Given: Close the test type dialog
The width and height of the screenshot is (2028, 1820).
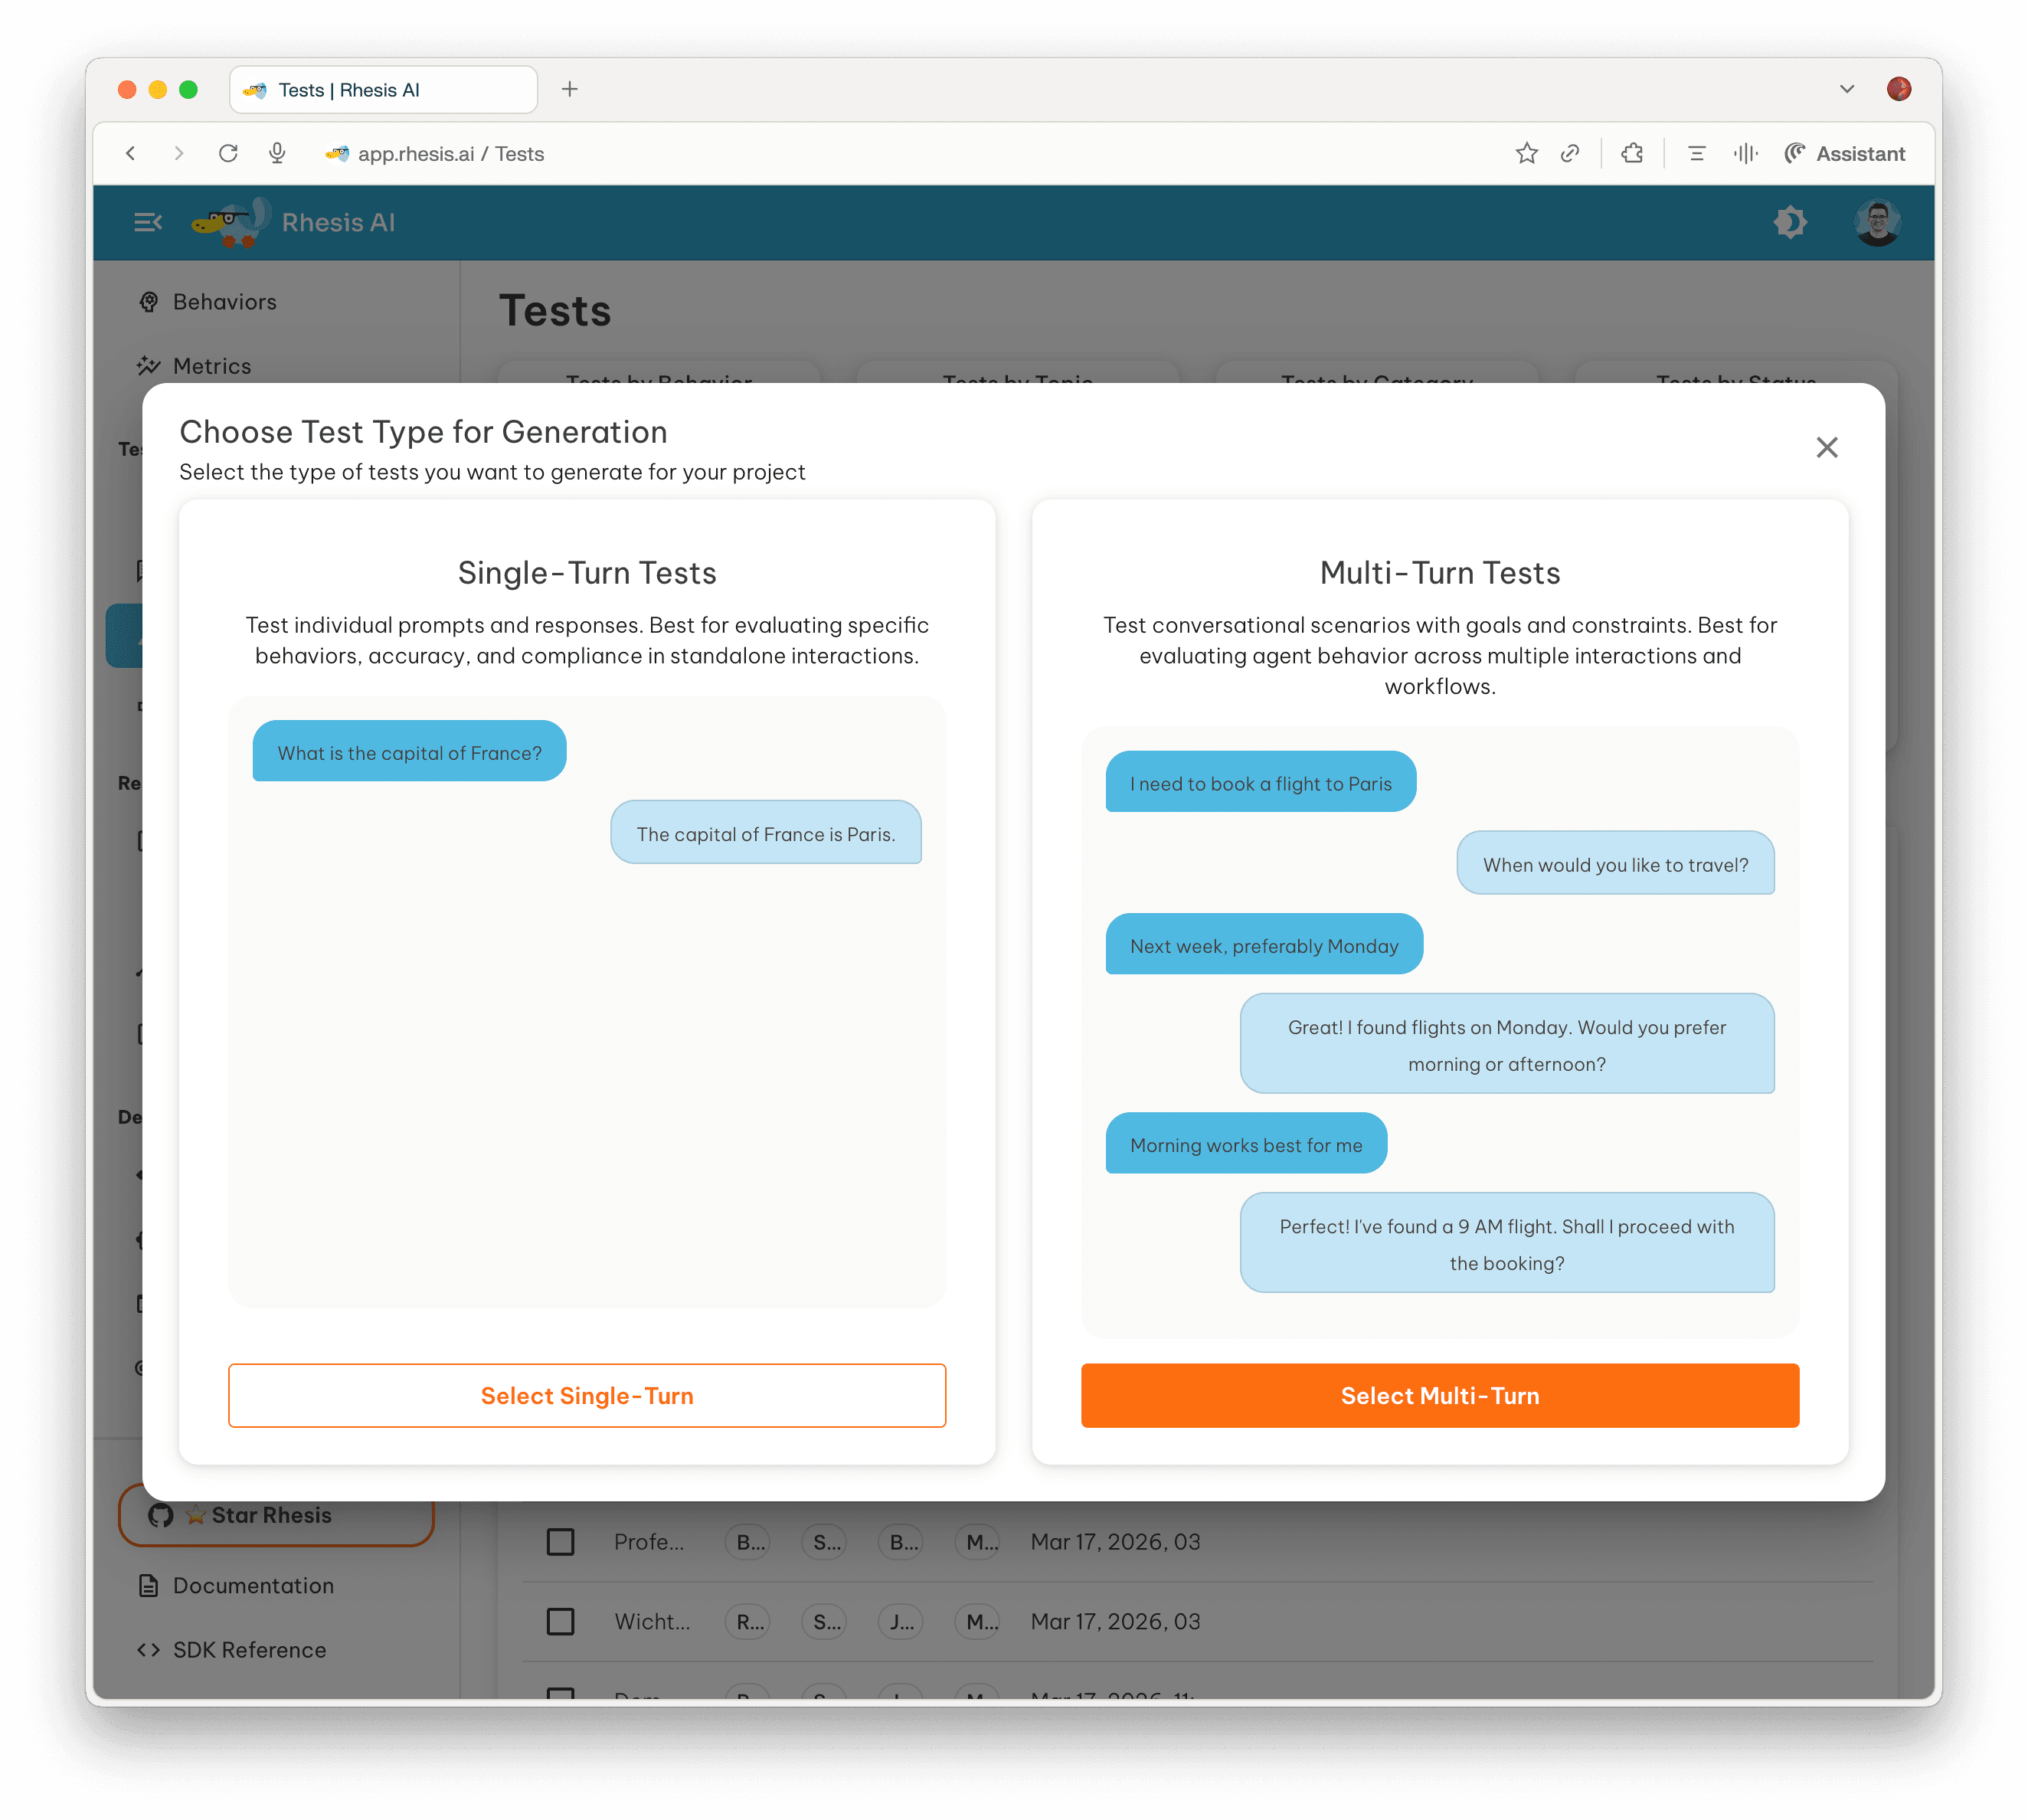Looking at the screenshot, I should 1826,447.
